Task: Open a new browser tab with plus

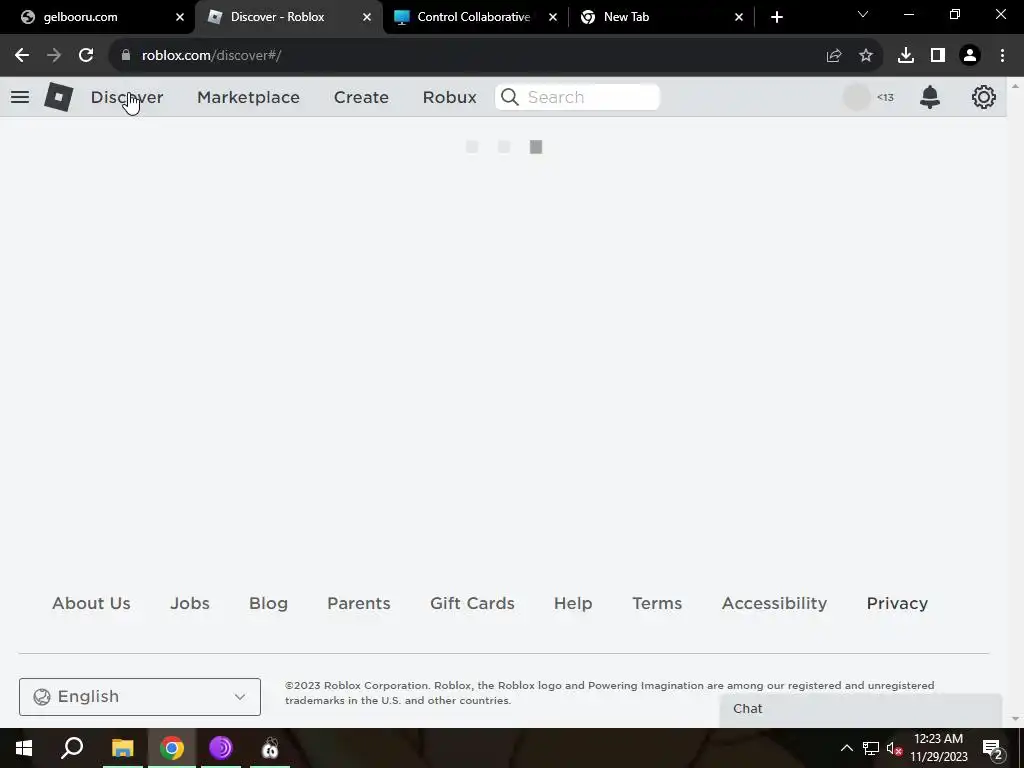Action: (776, 17)
